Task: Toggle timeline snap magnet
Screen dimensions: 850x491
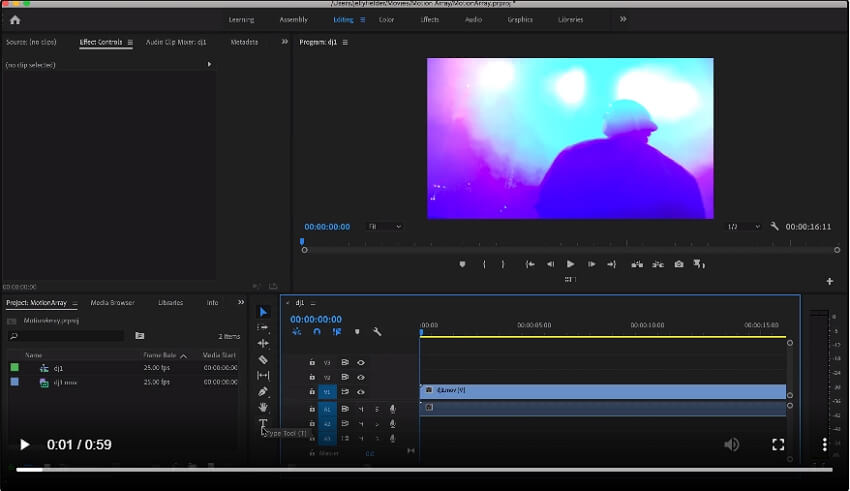Action: [x=317, y=331]
